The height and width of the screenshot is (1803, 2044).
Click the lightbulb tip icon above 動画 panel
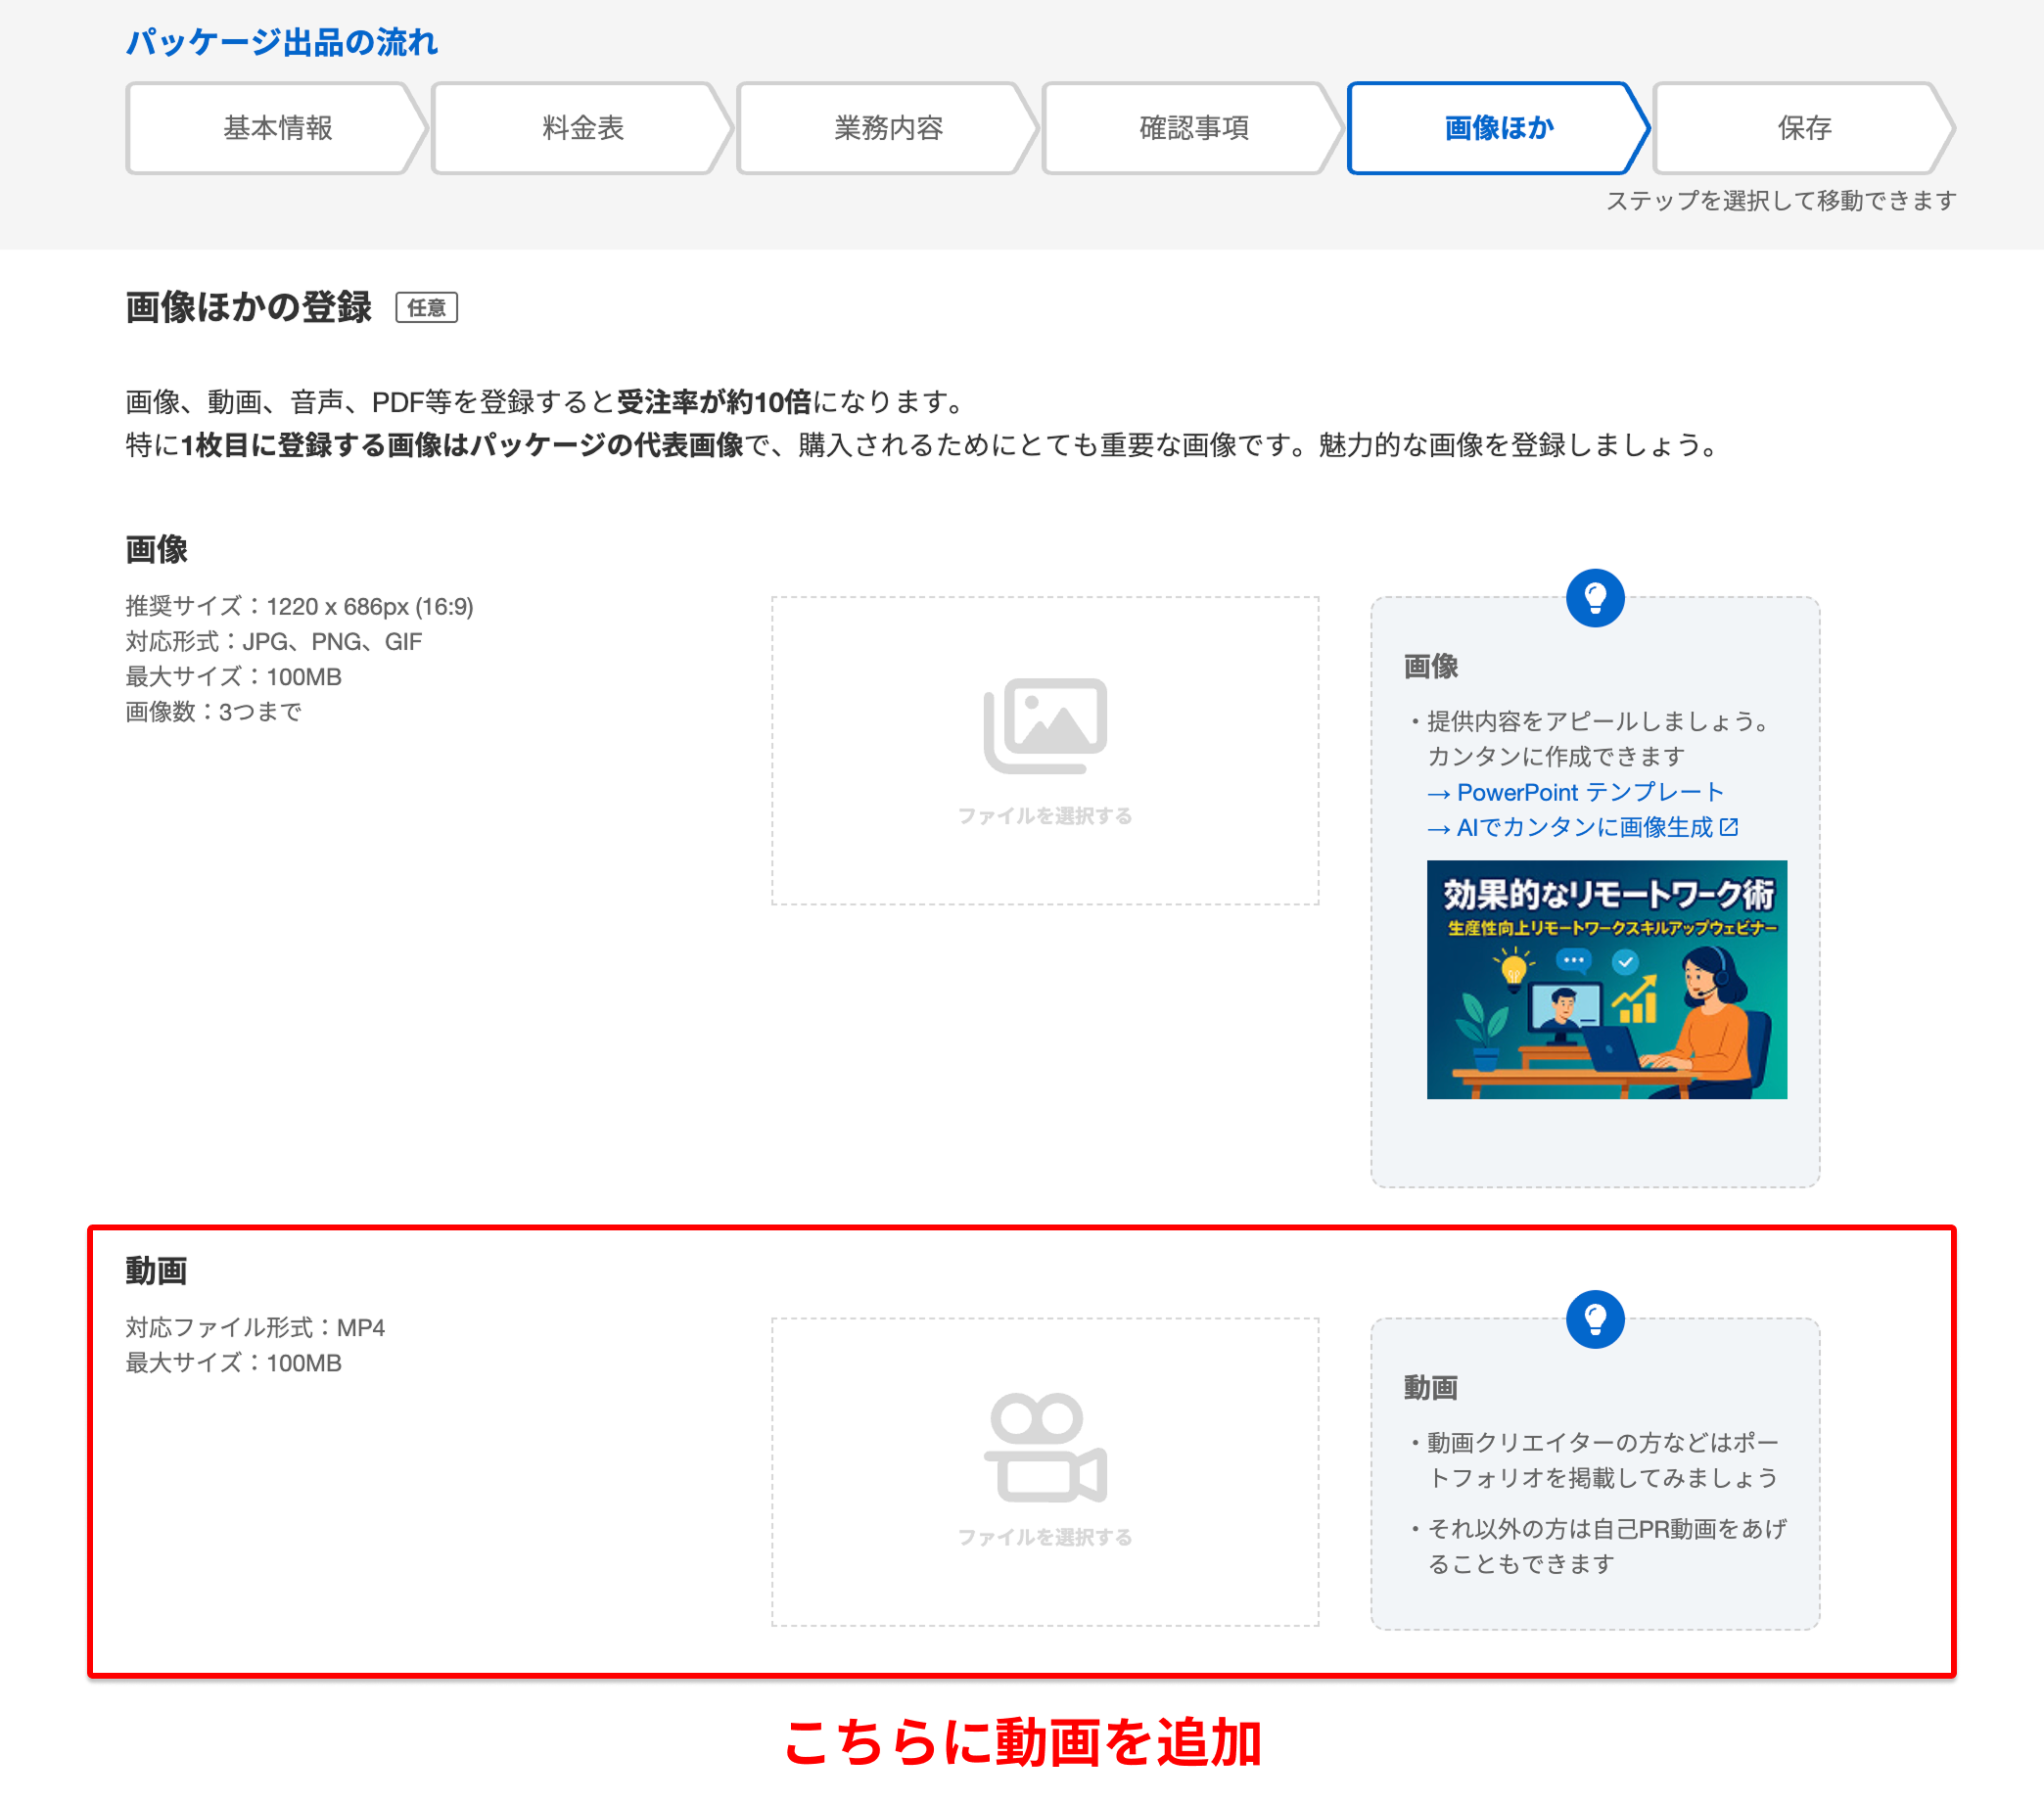pos(1595,1319)
